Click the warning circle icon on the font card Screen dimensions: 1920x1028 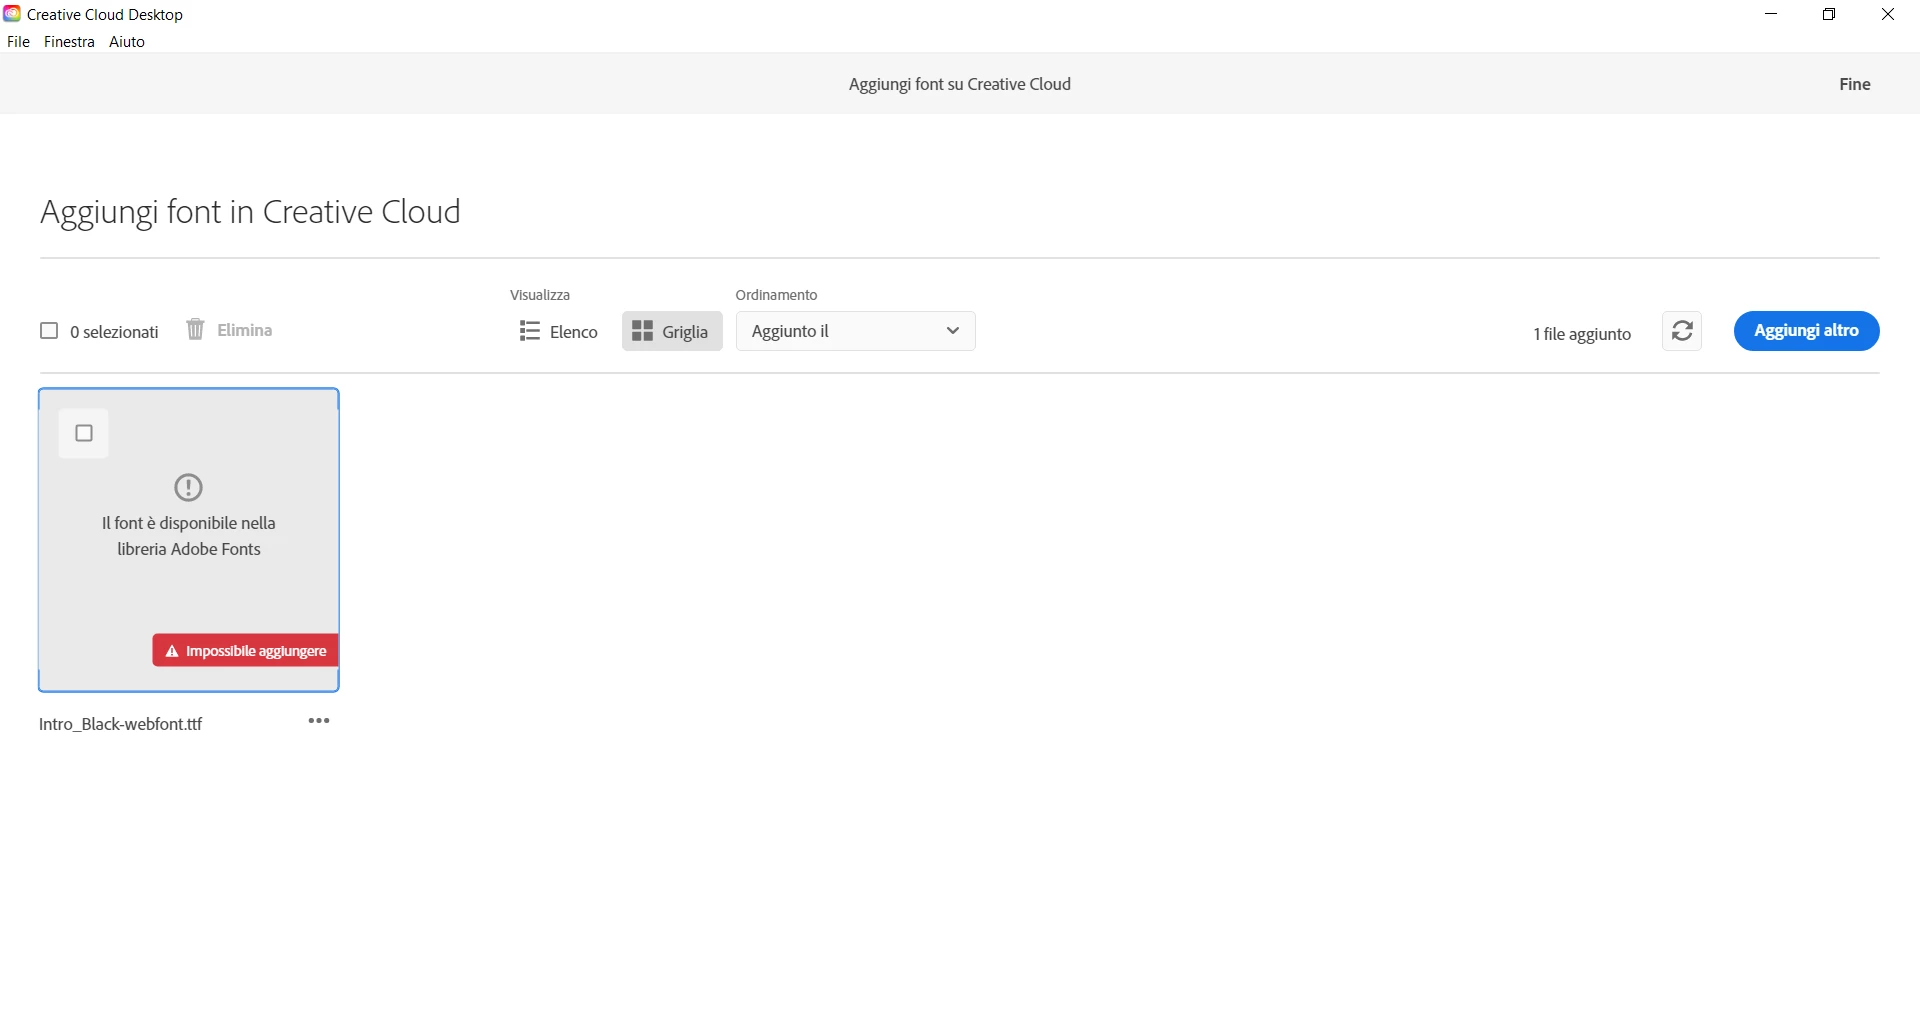188,487
